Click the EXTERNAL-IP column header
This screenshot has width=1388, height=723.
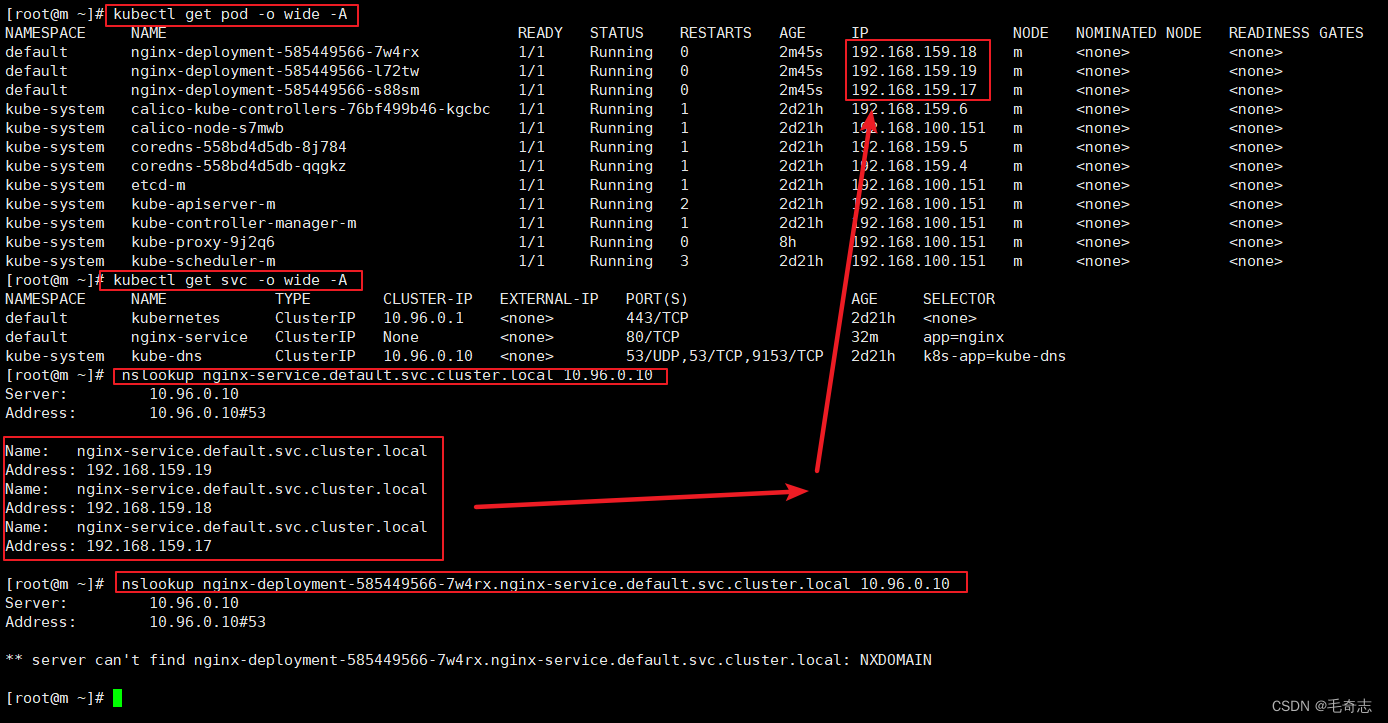click(x=549, y=299)
